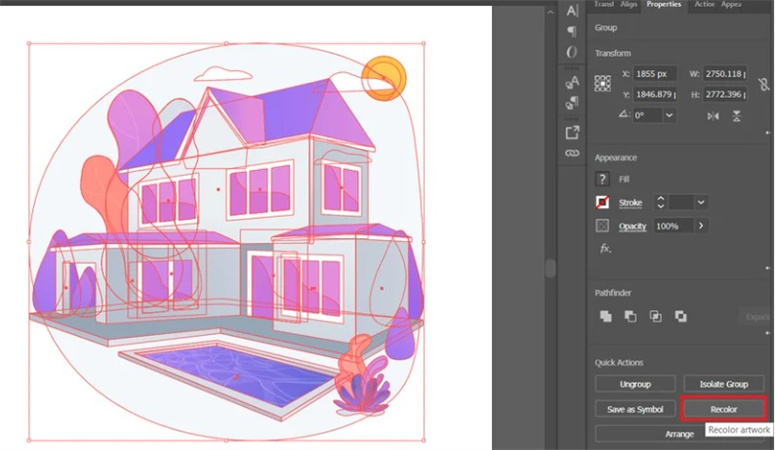The image size is (775, 450).
Task: Show more Transform options
Action: (768, 133)
